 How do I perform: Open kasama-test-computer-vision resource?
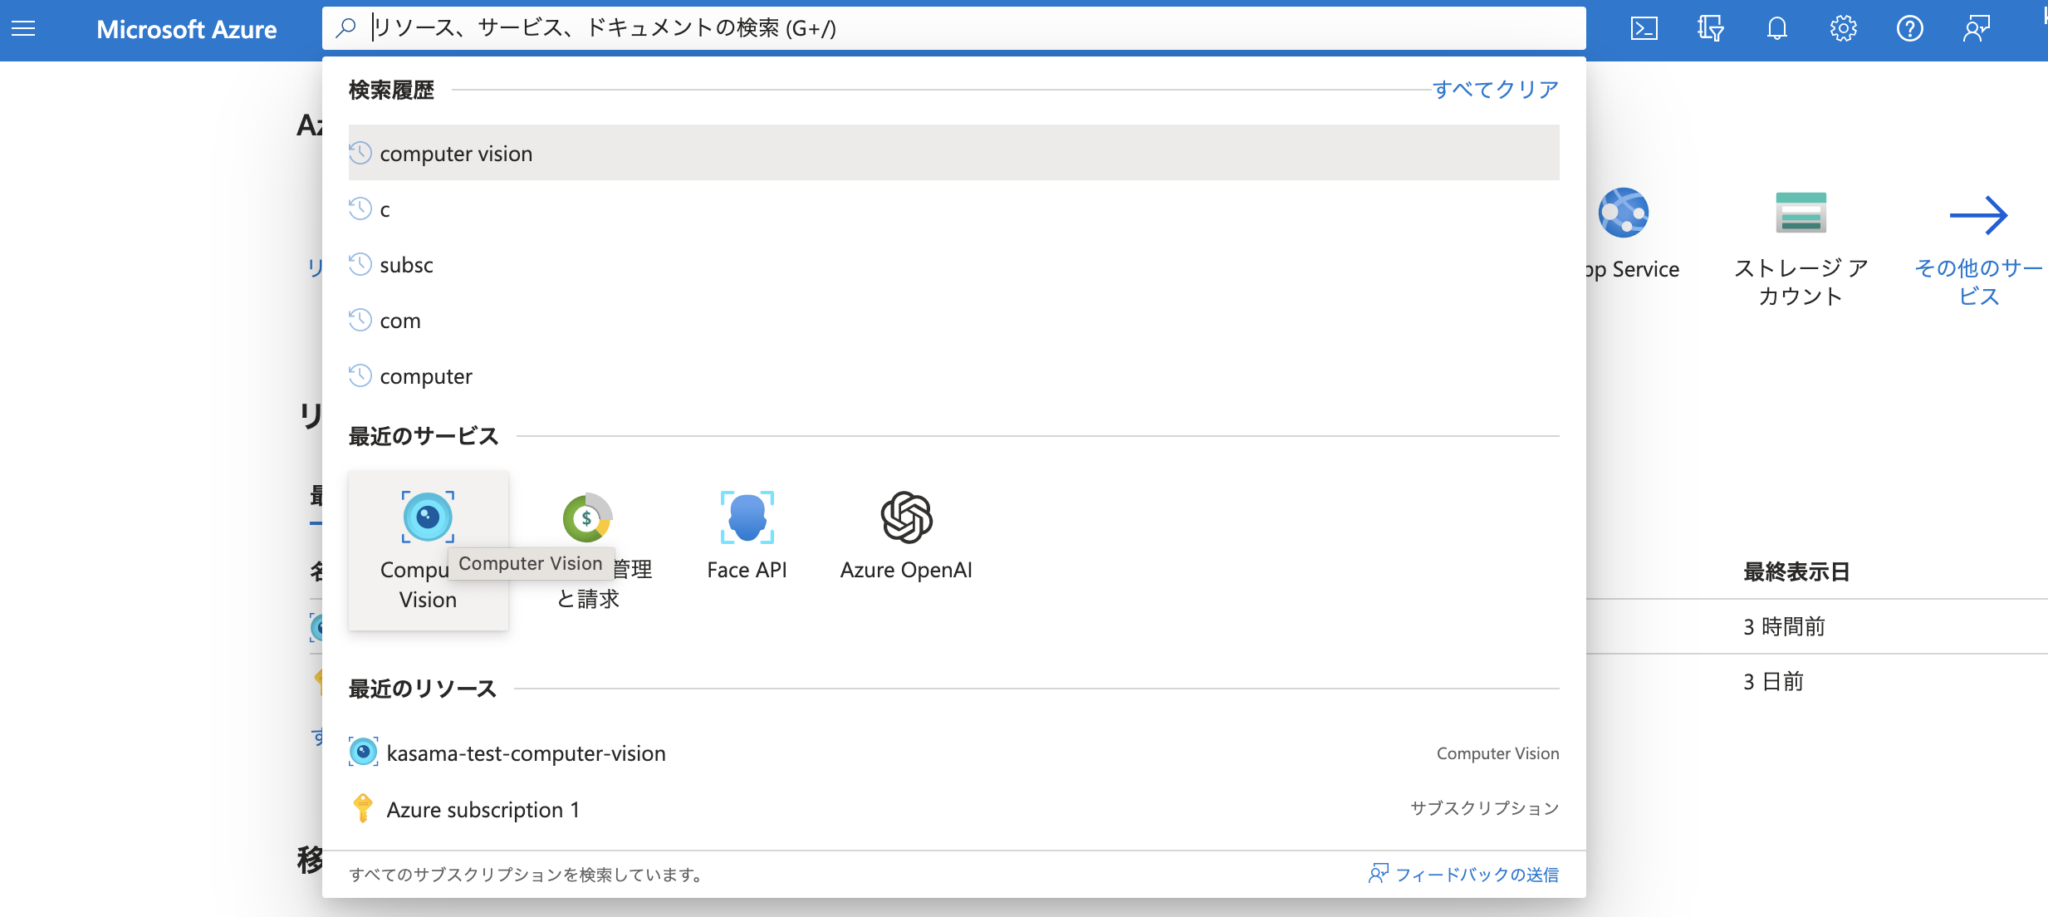pyautogui.click(x=526, y=753)
